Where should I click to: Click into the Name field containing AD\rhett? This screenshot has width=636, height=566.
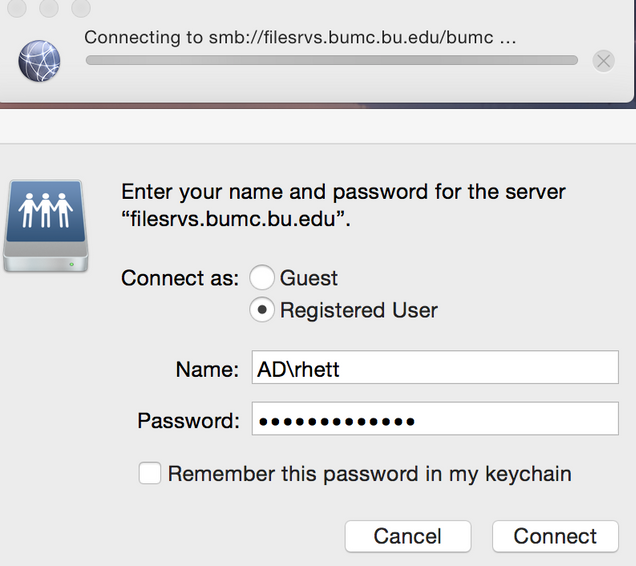435,368
